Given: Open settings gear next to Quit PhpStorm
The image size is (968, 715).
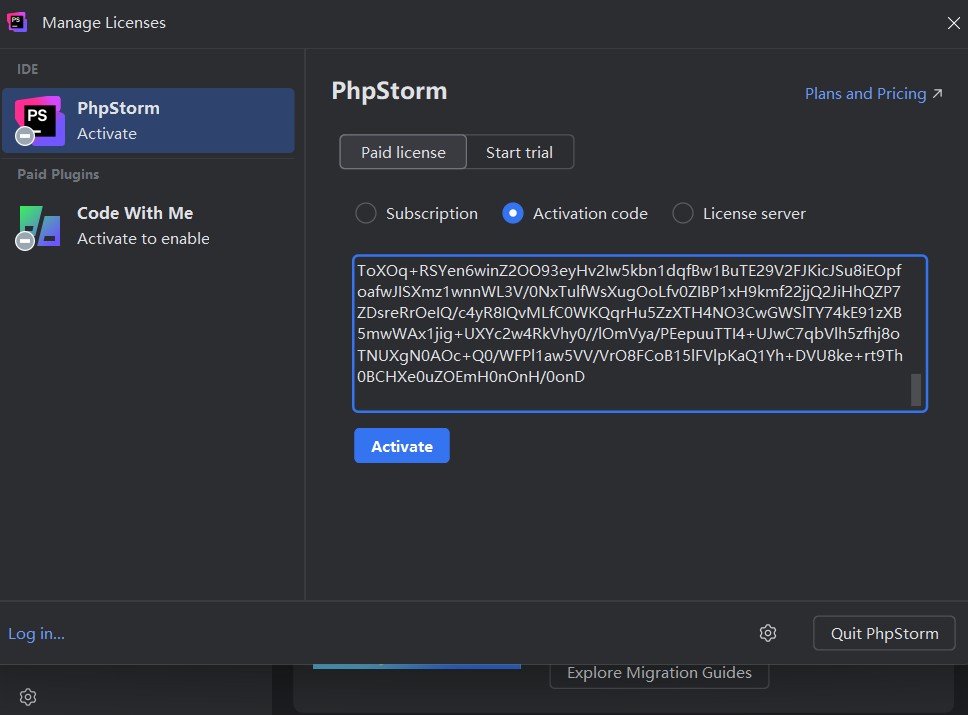Looking at the screenshot, I should pos(768,633).
